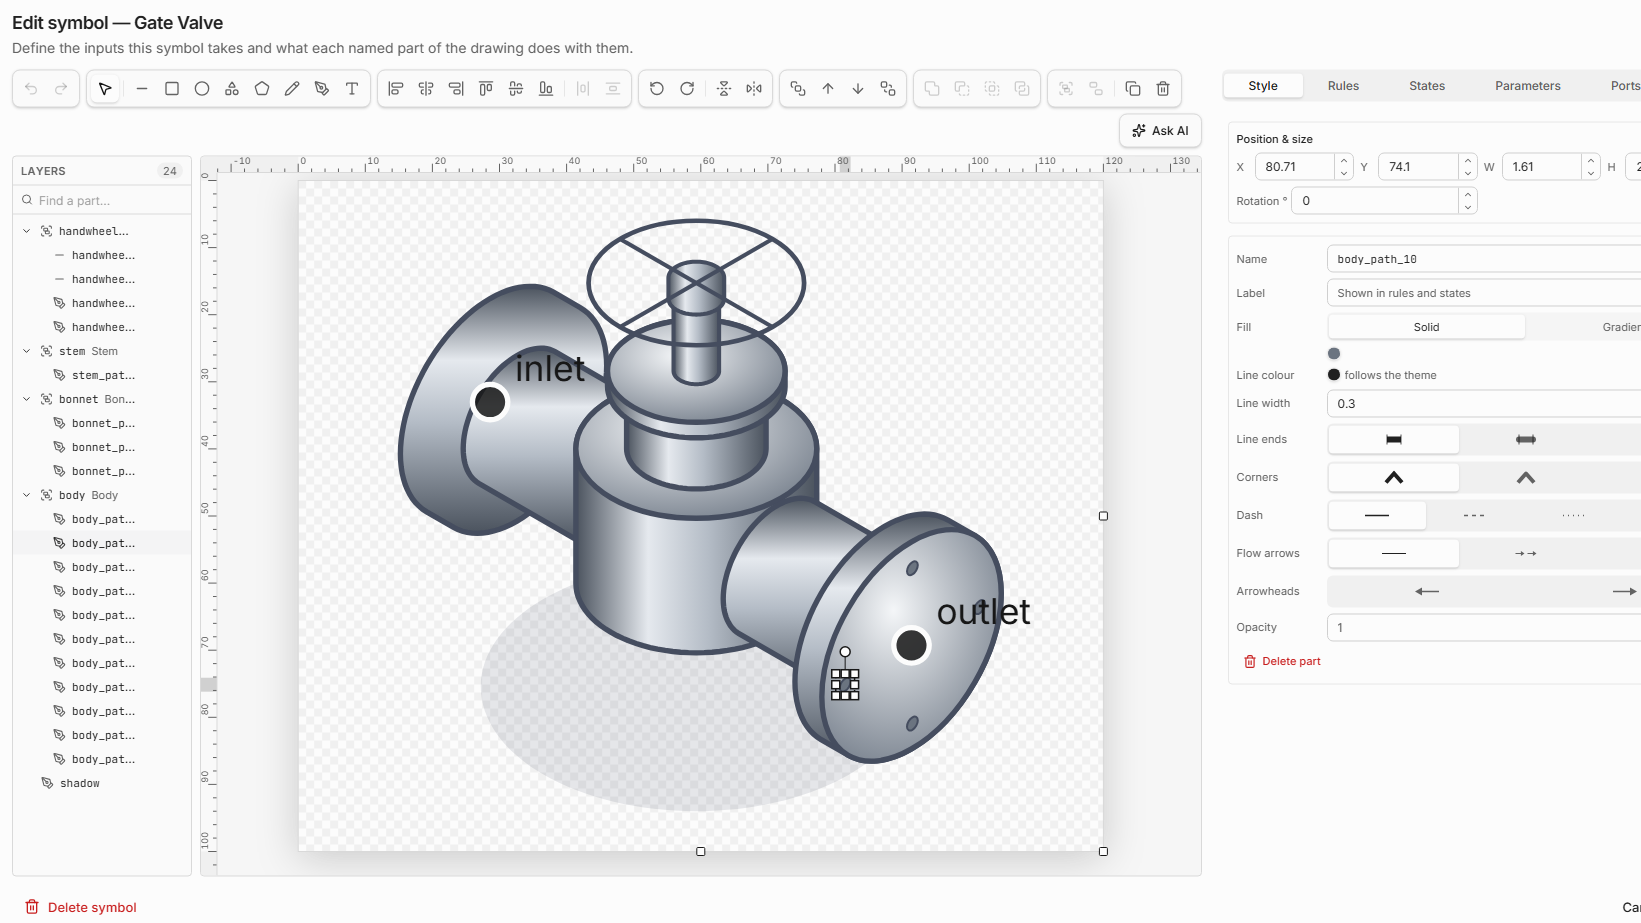
Task: Select the arrow pointer tool
Action: [105, 89]
